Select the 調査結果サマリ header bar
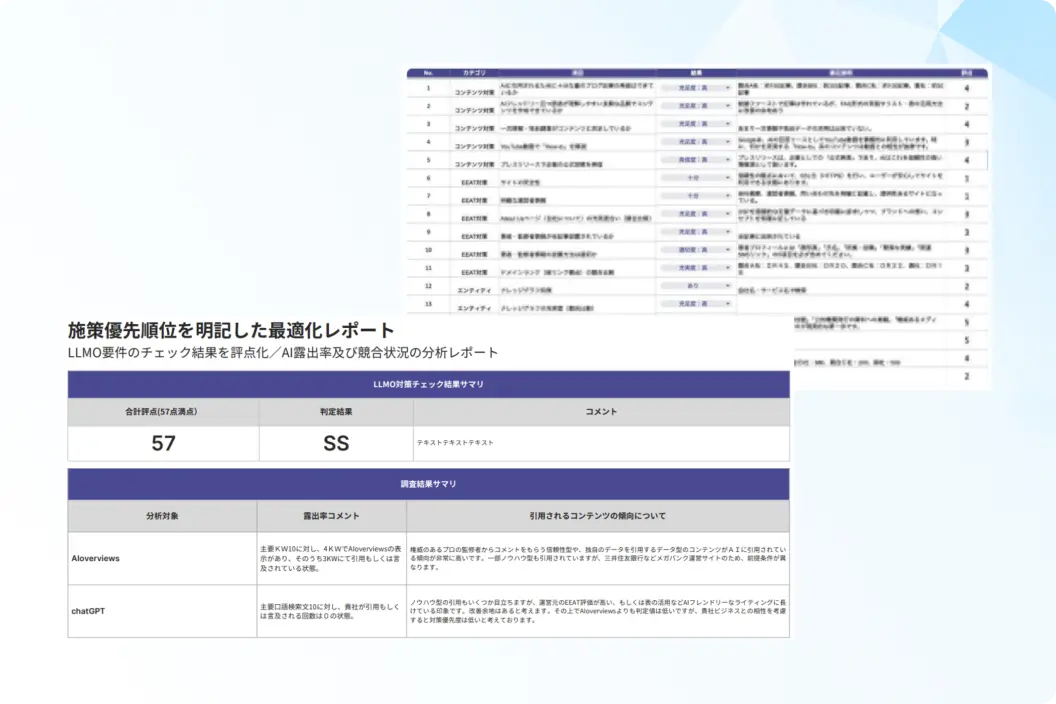 click(428, 484)
